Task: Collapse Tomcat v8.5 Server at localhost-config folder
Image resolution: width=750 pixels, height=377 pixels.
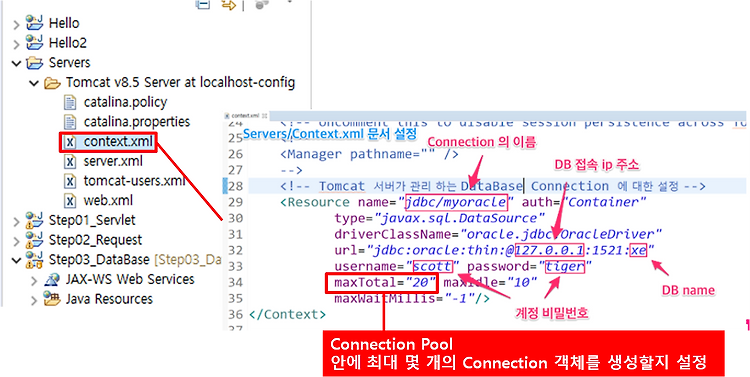Action: (x=33, y=83)
